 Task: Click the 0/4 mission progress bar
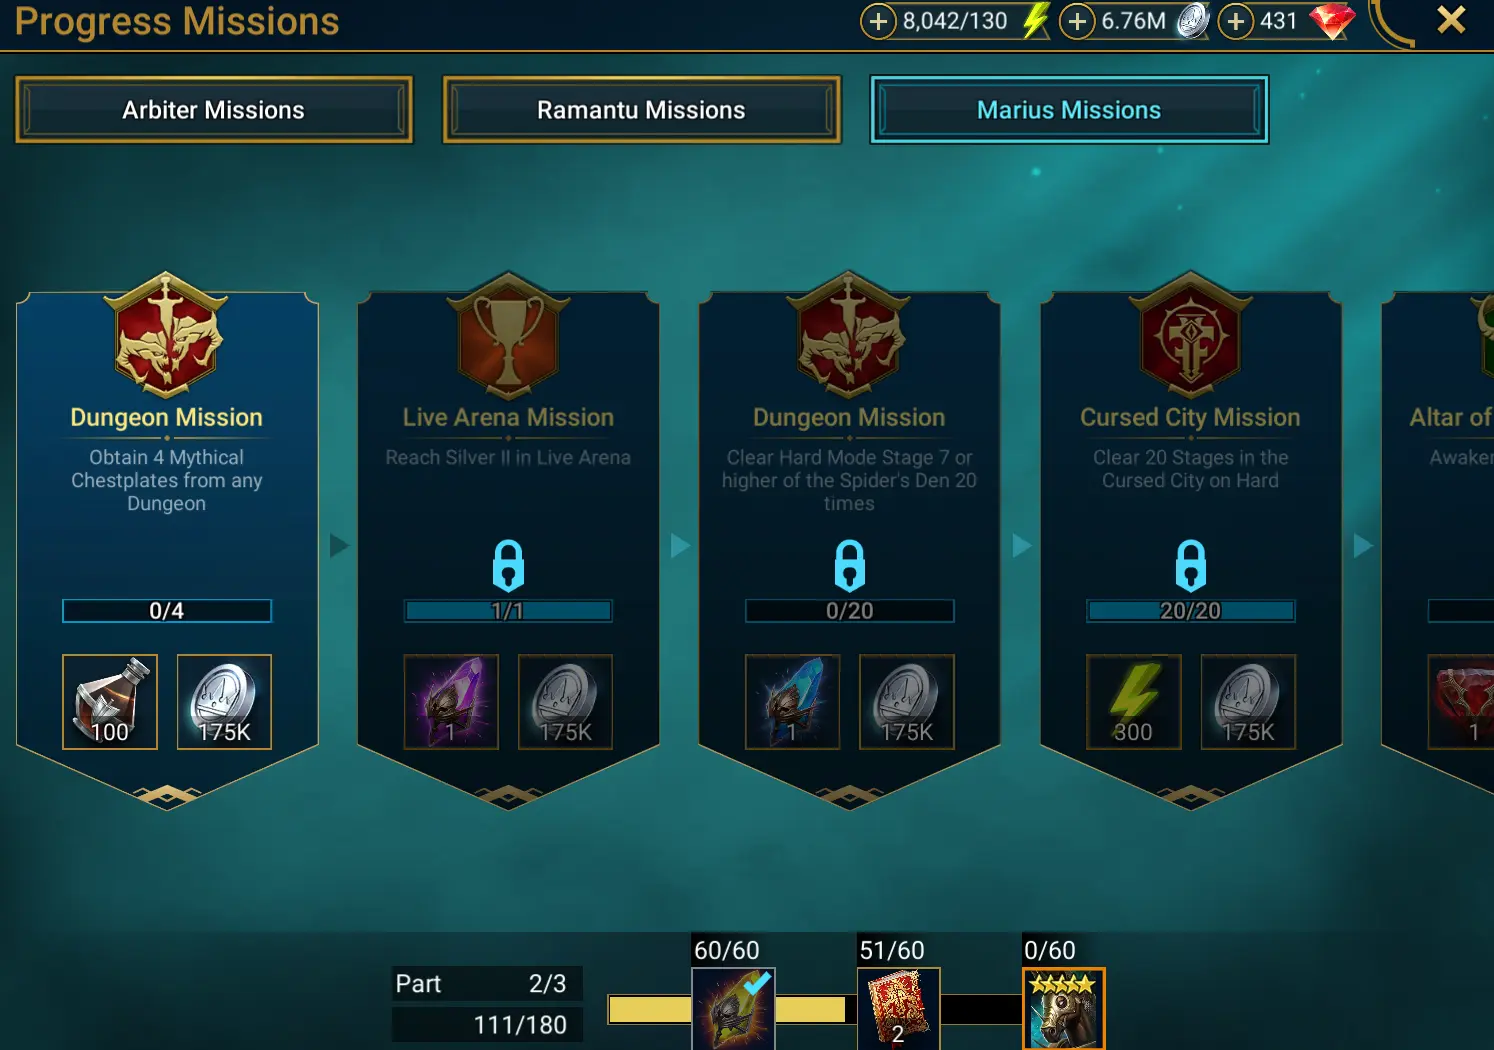pos(167,611)
